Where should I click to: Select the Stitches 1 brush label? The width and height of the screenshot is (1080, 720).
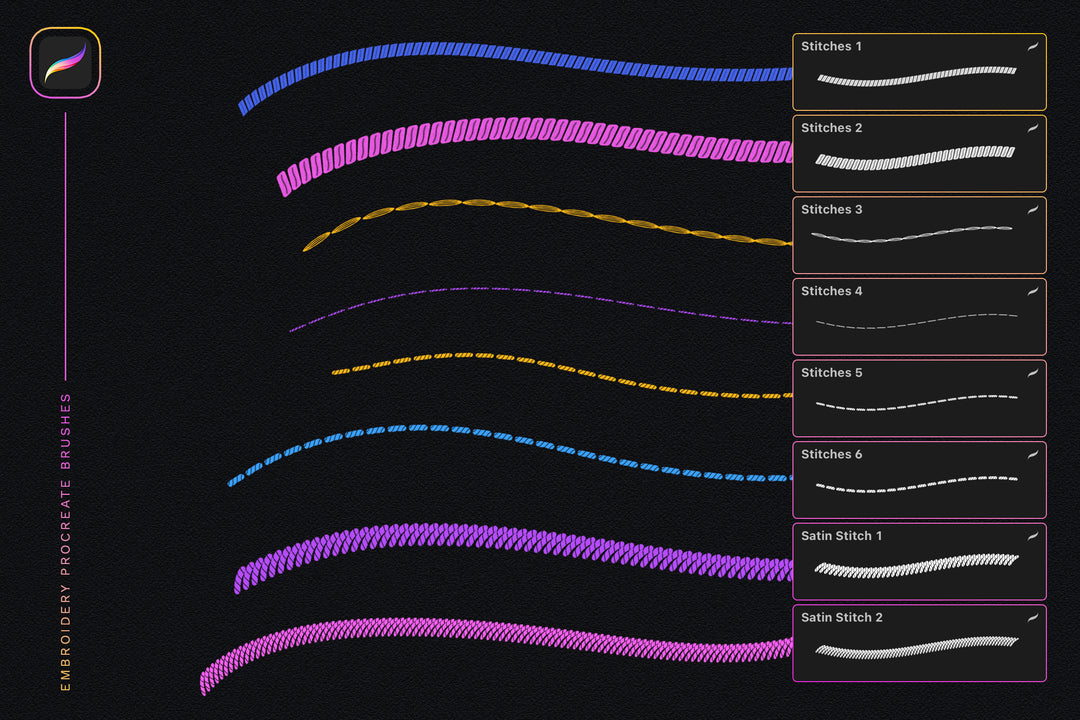pyautogui.click(x=831, y=47)
